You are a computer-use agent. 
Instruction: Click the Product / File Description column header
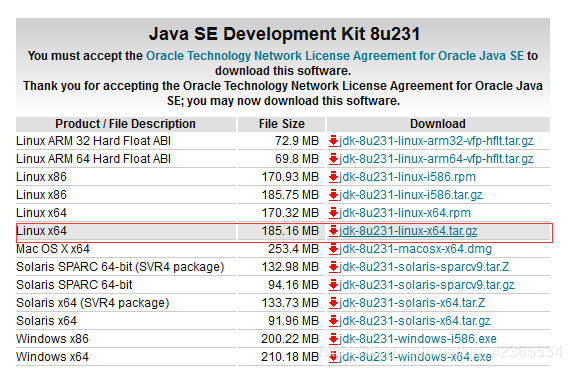pos(125,124)
